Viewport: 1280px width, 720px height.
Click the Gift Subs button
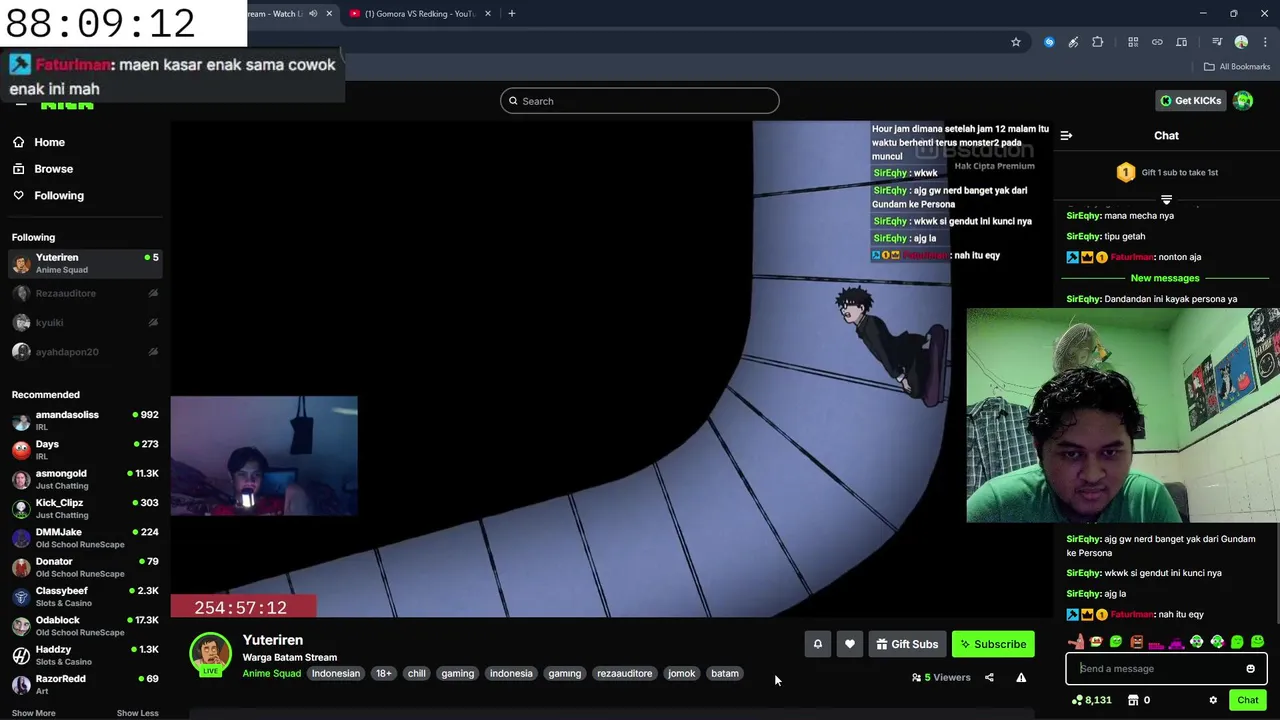(907, 645)
